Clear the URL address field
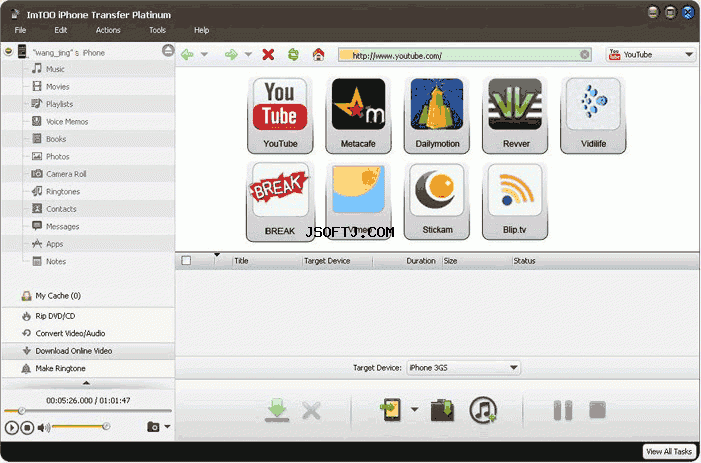This screenshot has height=463, width=701. (584, 55)
